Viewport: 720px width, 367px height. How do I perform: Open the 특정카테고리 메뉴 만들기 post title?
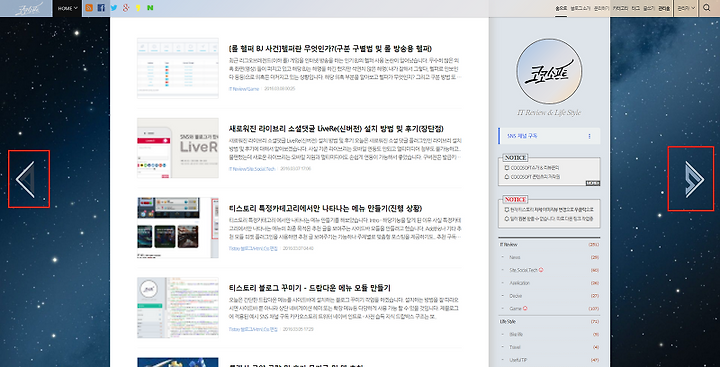pos(325,208)
